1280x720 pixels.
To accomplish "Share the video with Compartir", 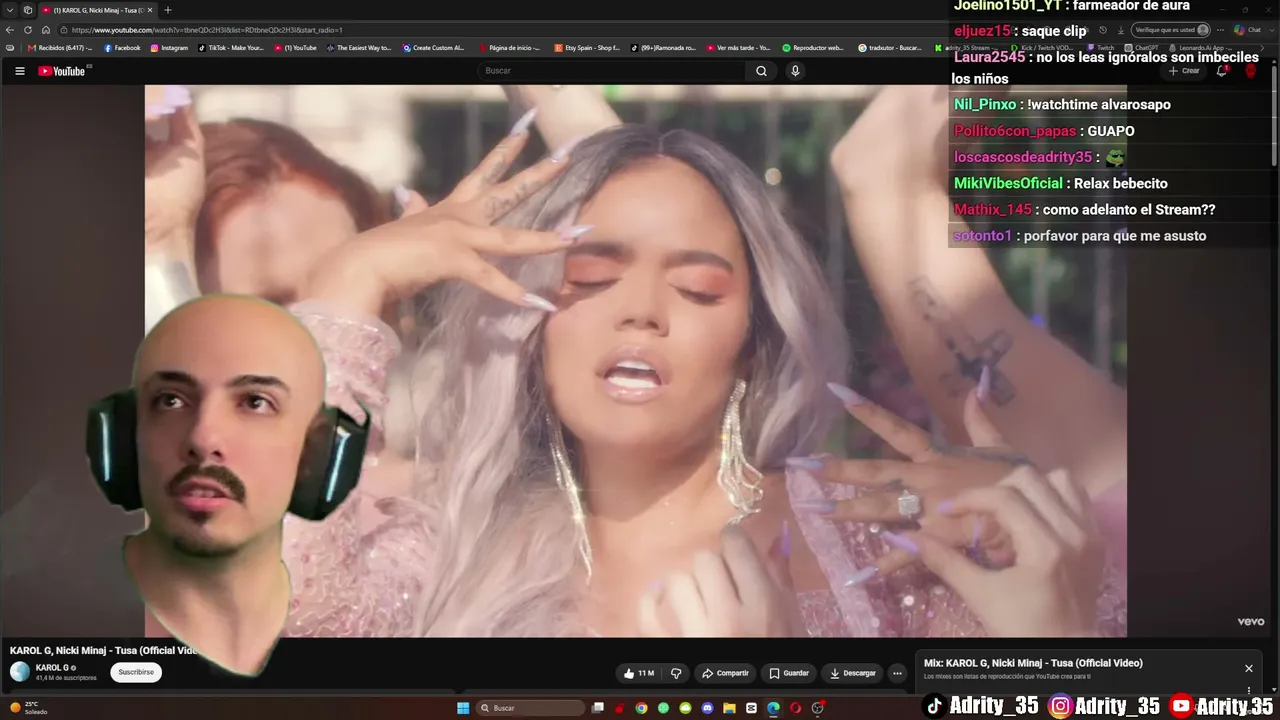I will pos(725,673).
